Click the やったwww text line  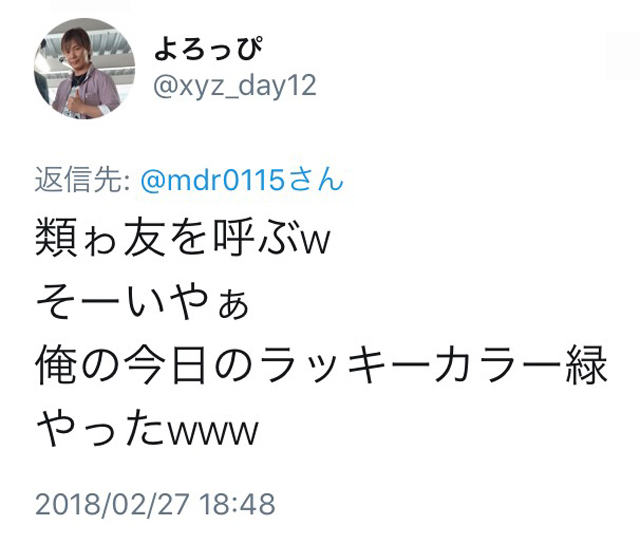point(148,428)
